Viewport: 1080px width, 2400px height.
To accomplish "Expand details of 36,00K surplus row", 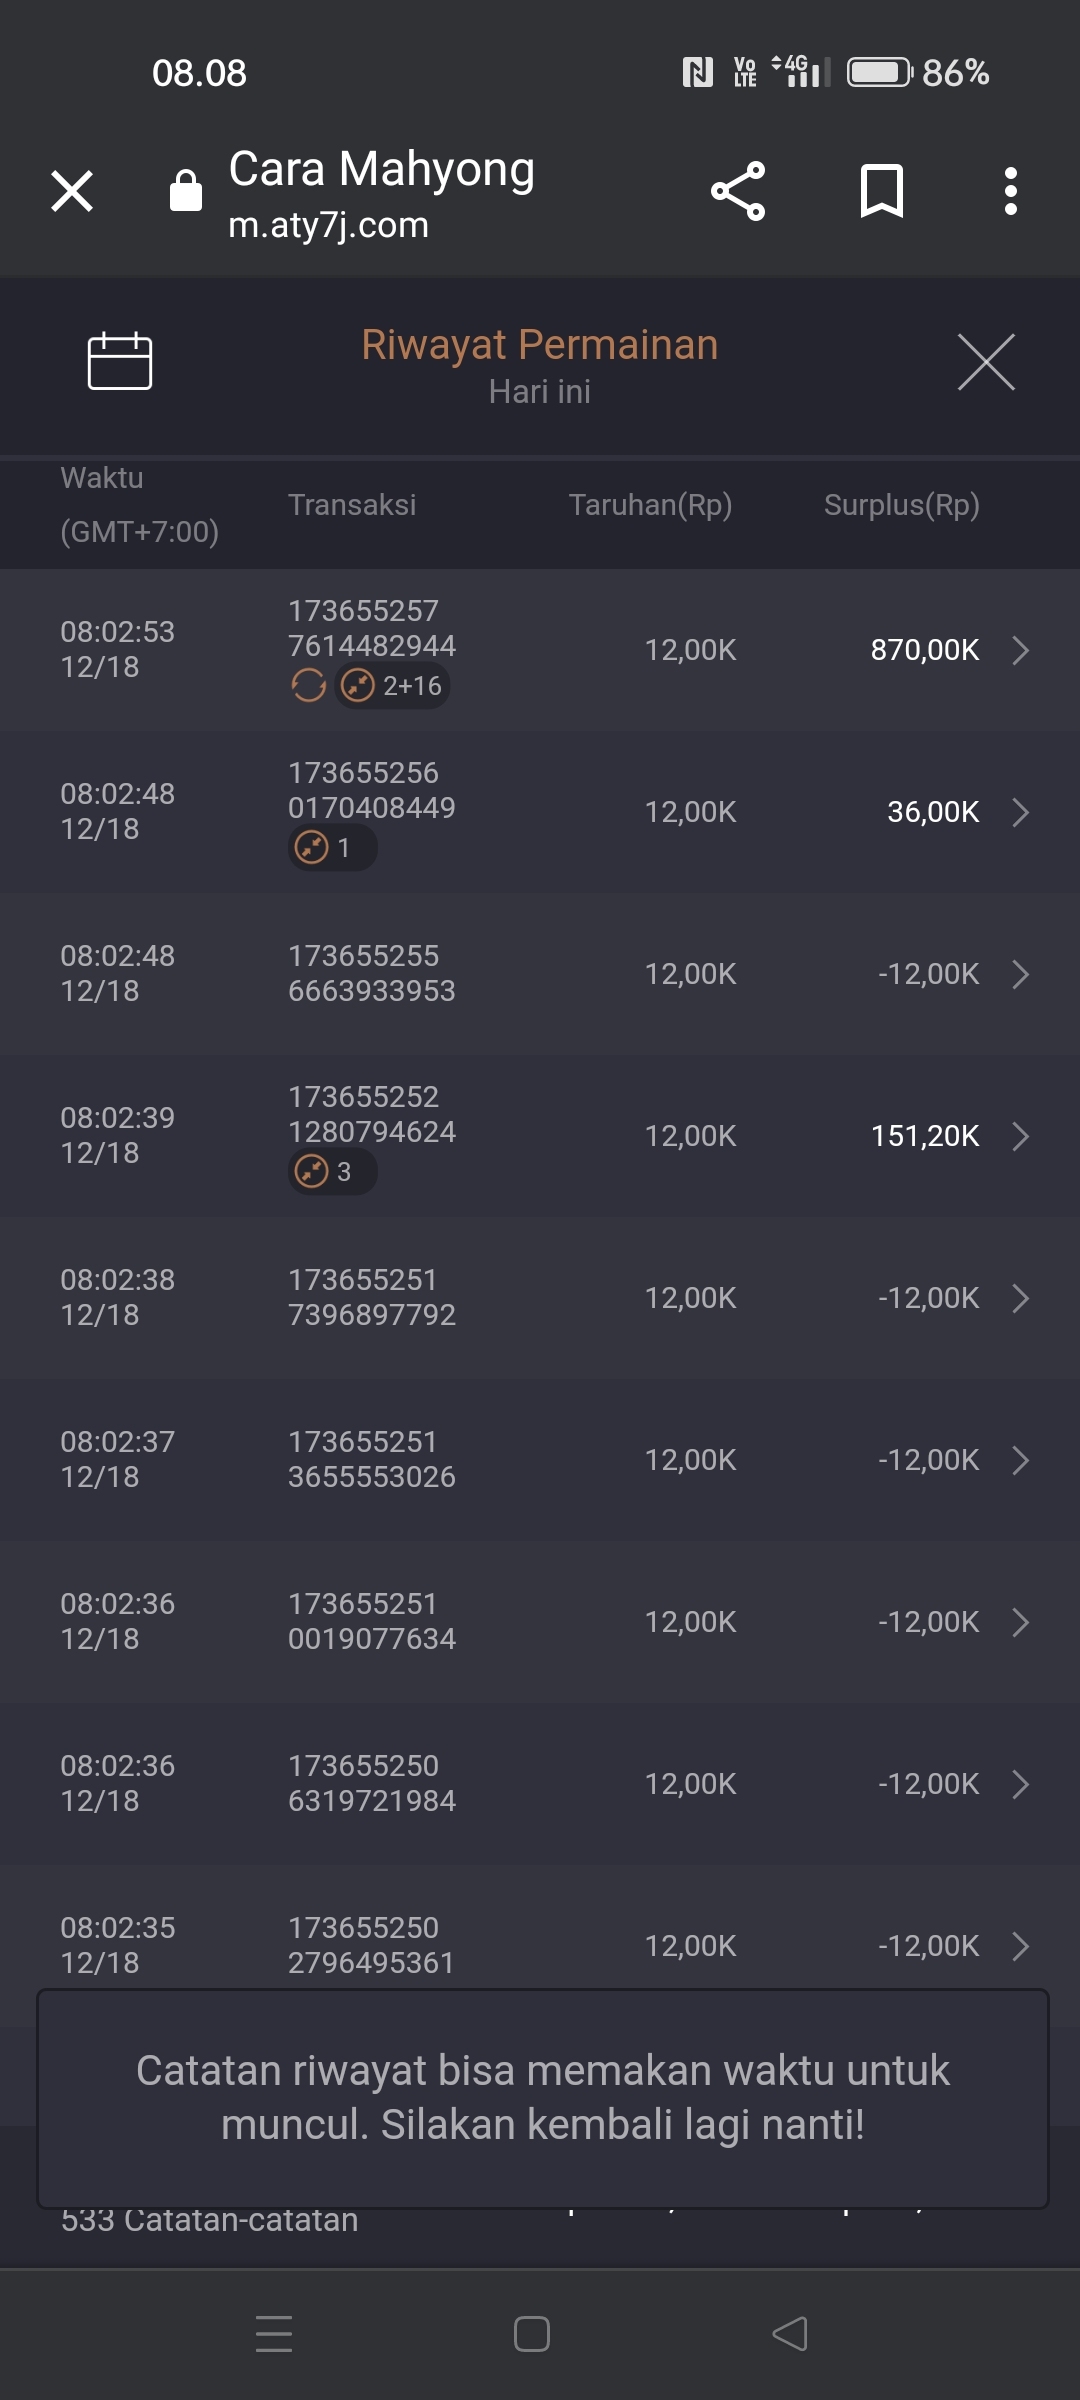I will point(1020,812).
